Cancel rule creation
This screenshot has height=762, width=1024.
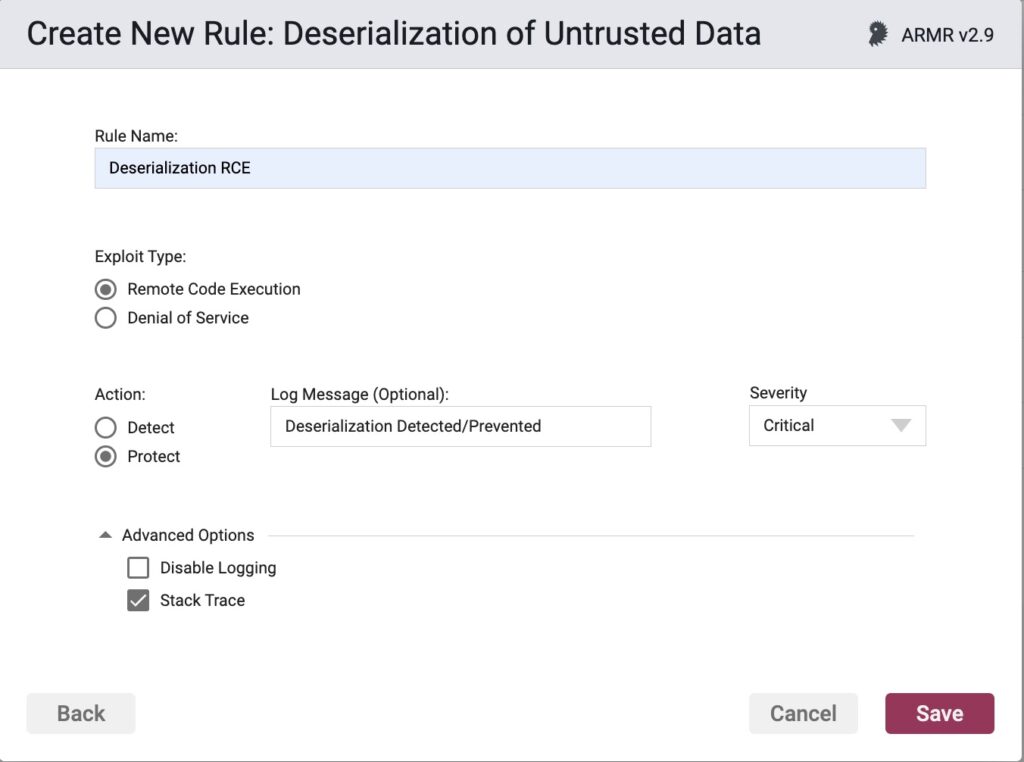(x=803, y=713)
